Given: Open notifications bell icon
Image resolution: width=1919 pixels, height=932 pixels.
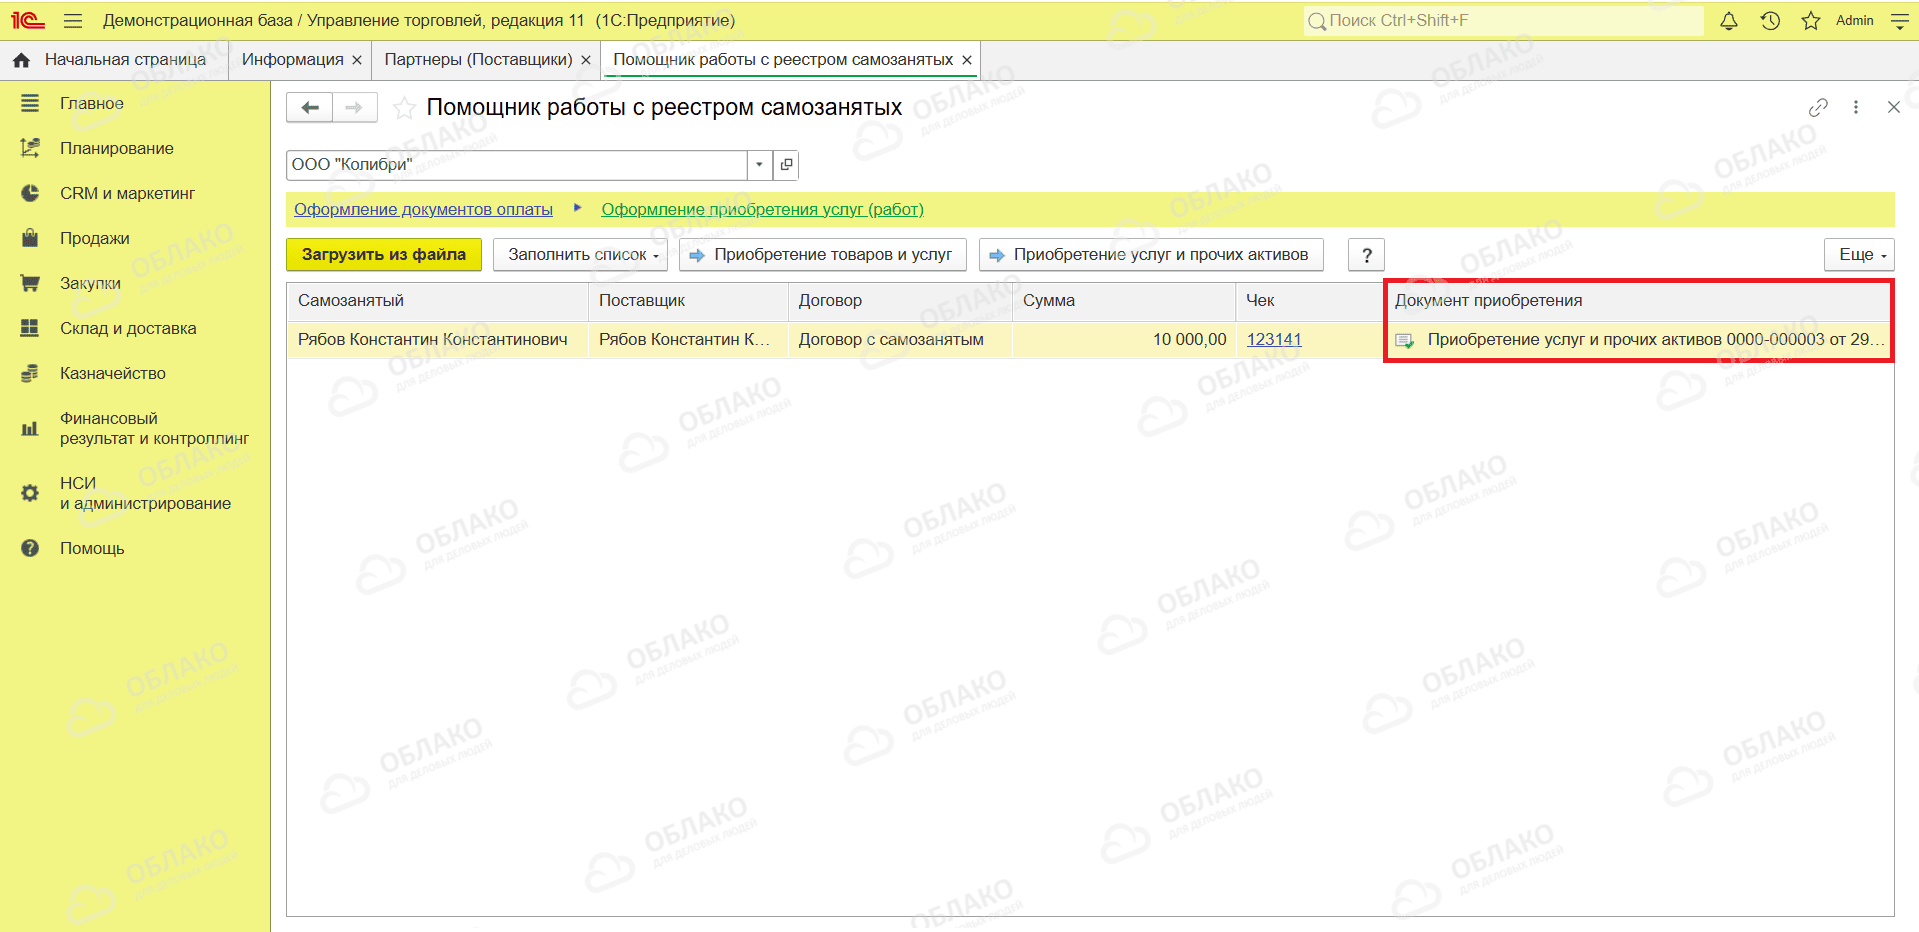Looking at the screenshot, I should (x=1729, y=20).
